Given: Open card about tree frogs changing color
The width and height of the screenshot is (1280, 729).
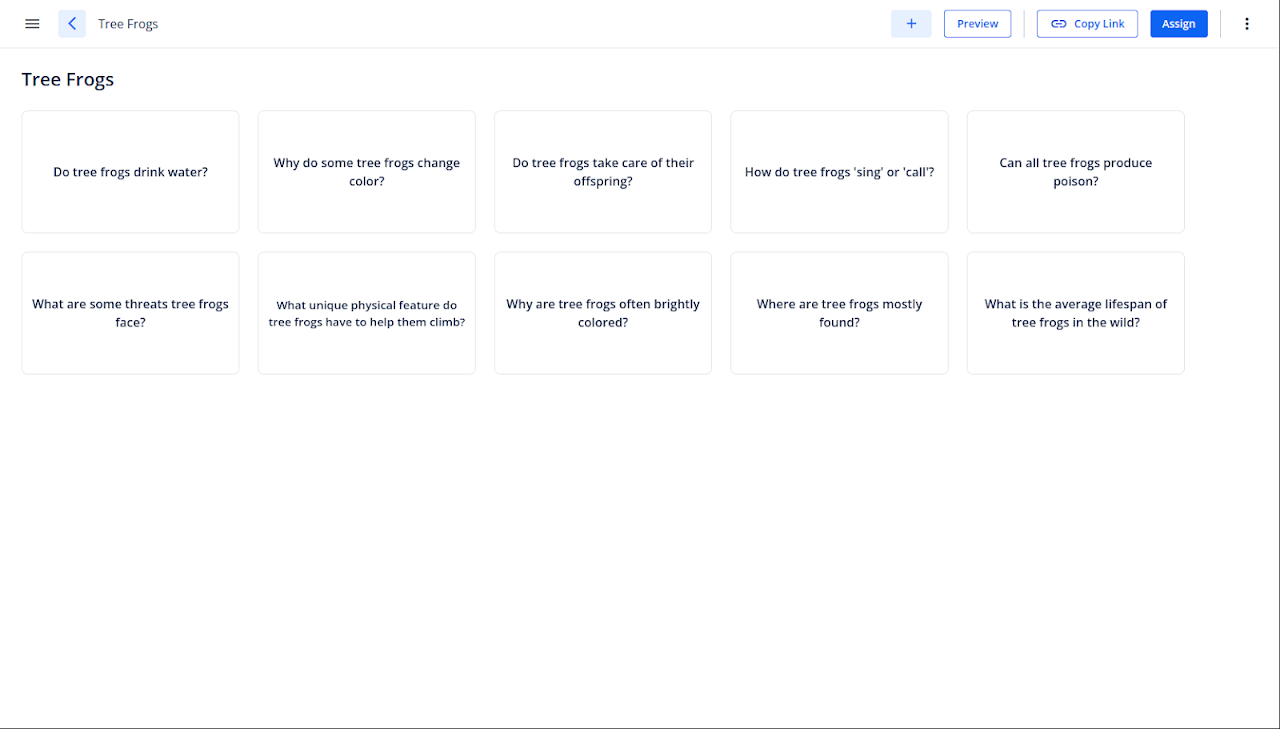Looking at the screenshot, I should click(x=367, y=172).
